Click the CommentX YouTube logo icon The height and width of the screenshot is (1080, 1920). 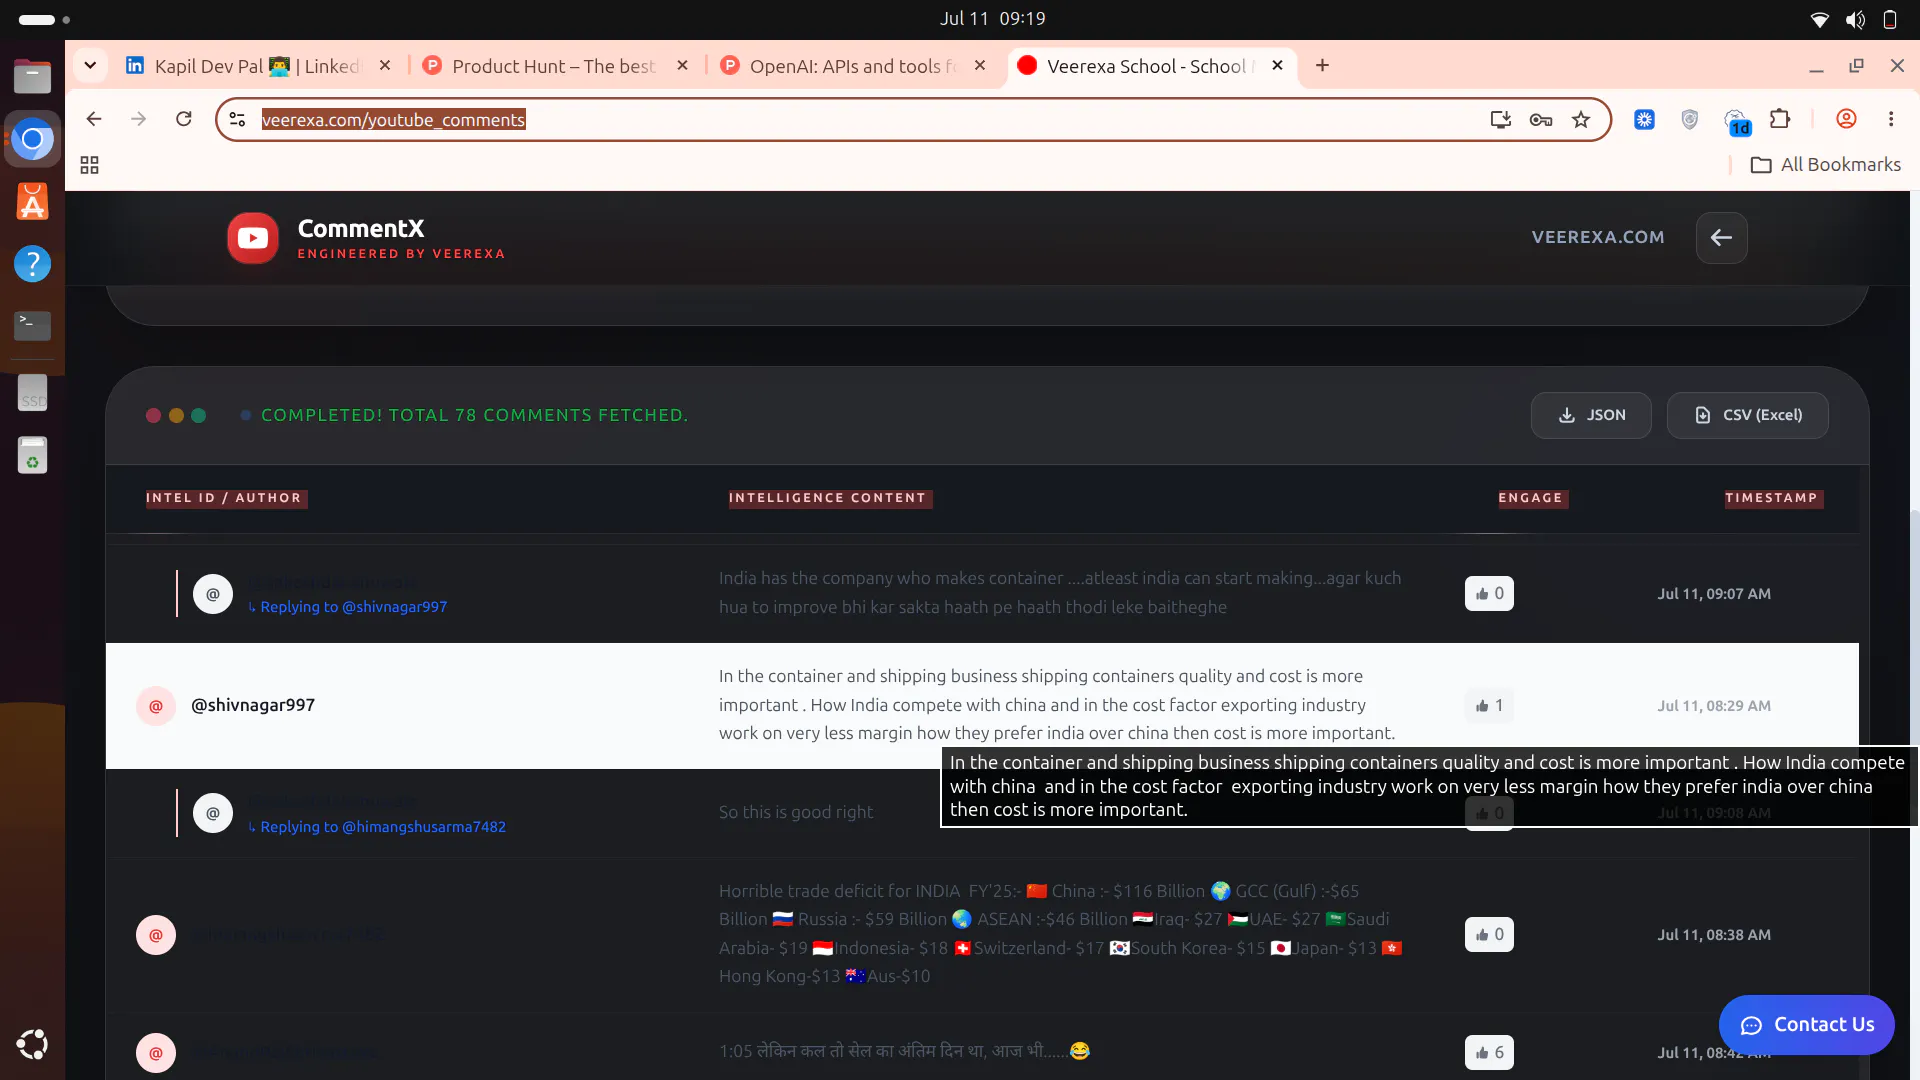coord(252,238)
